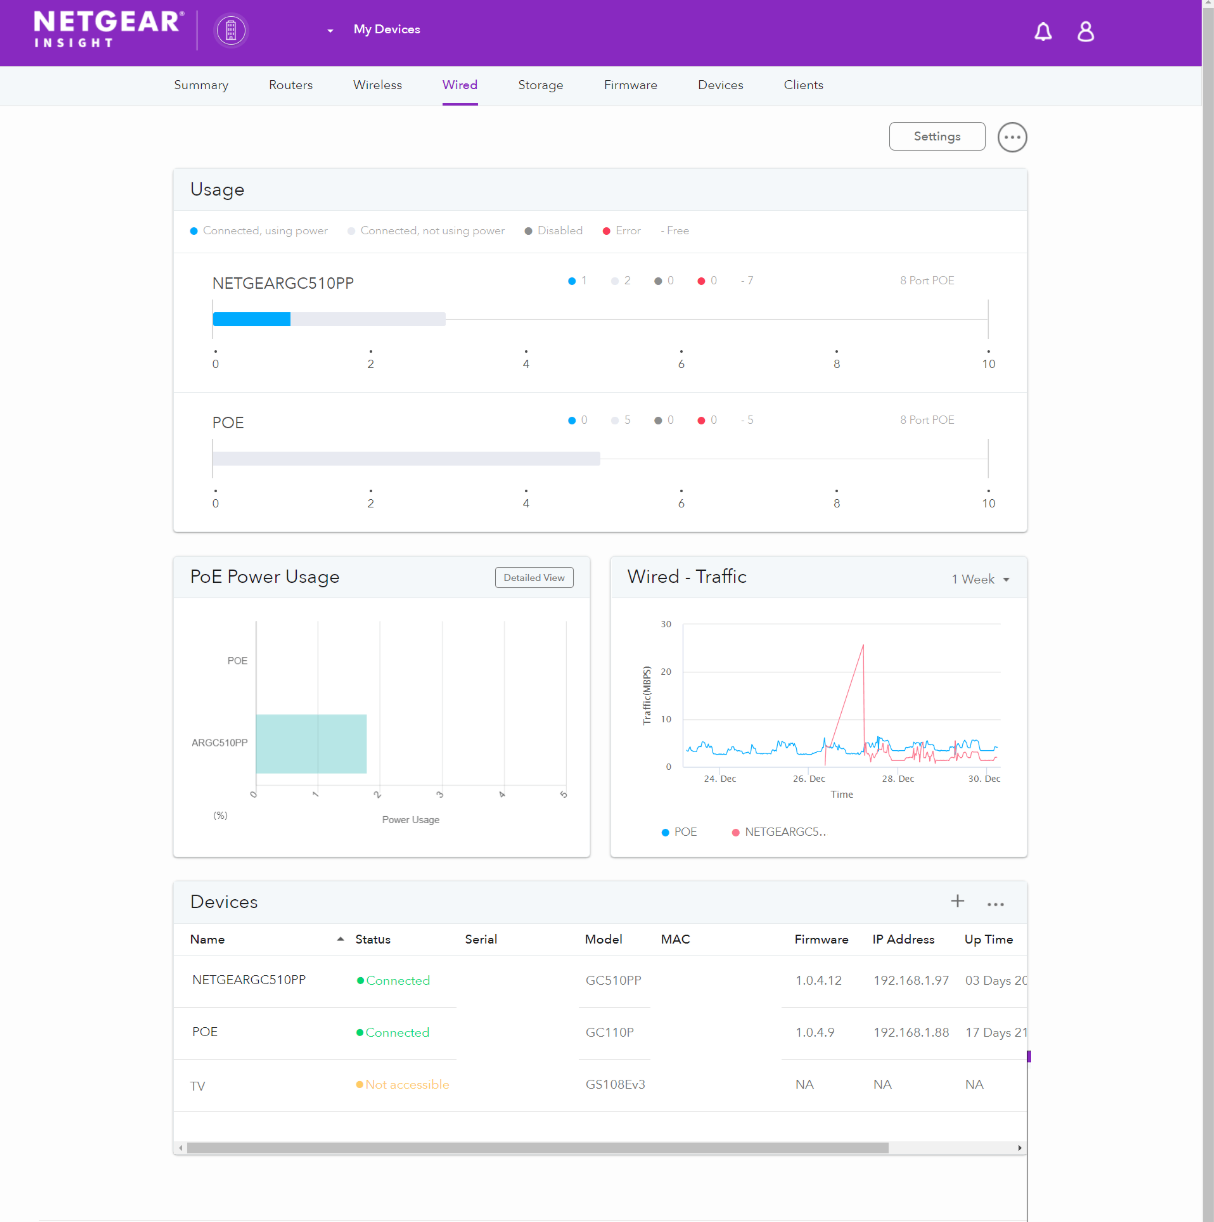Viewport: 1214px width, 1222px height.
Task: Click the POE port usage bar
Action: (406, 459)
